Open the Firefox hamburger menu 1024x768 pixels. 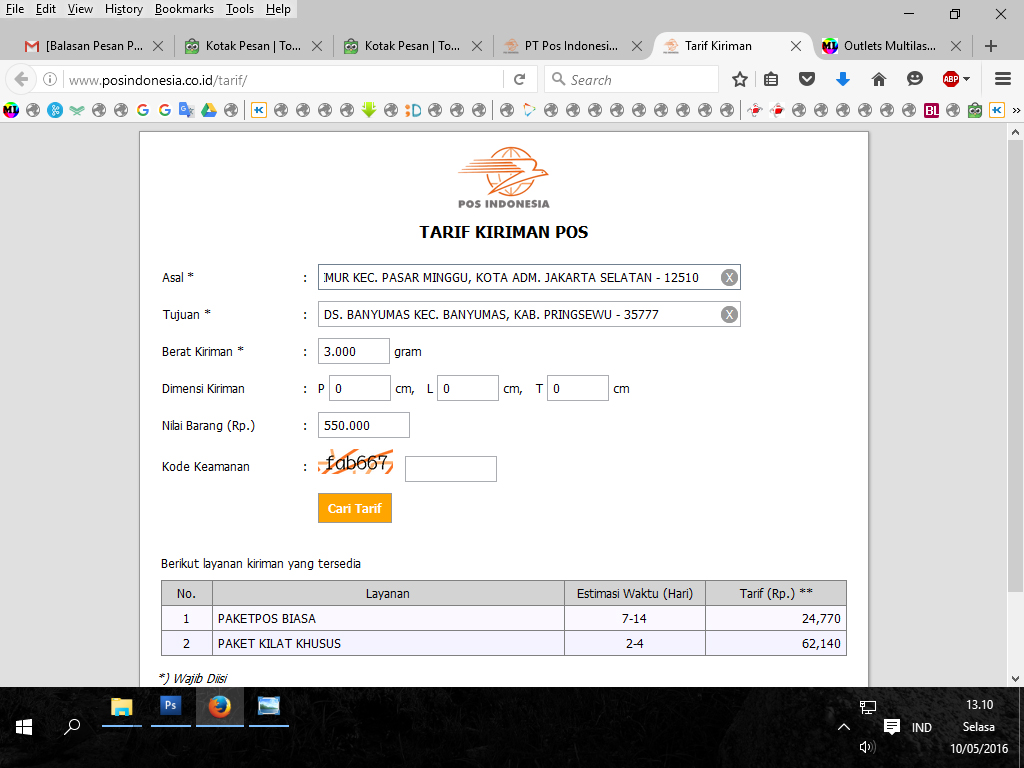coord(1003,79)
